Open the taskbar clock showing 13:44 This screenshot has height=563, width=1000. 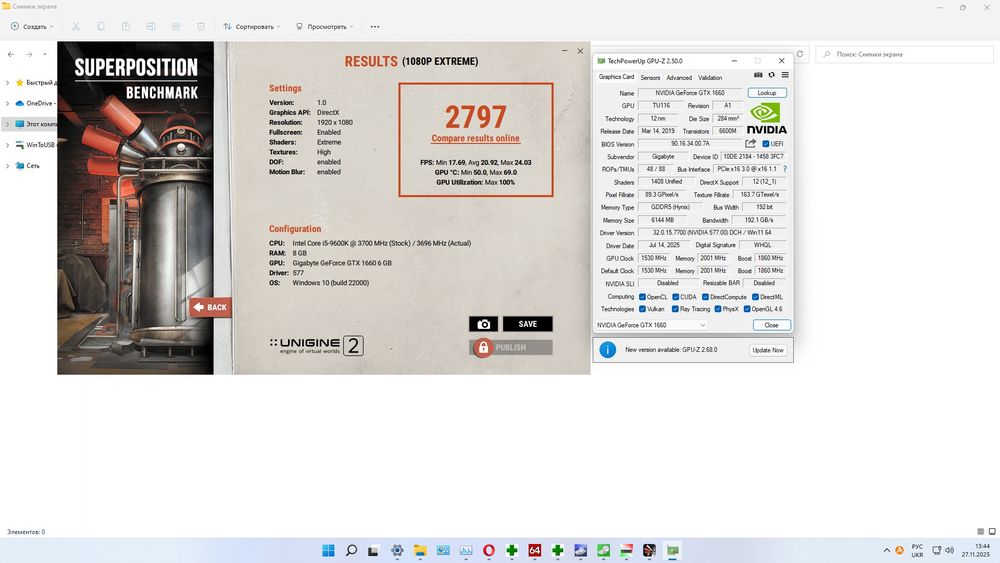tap(976, 550)
